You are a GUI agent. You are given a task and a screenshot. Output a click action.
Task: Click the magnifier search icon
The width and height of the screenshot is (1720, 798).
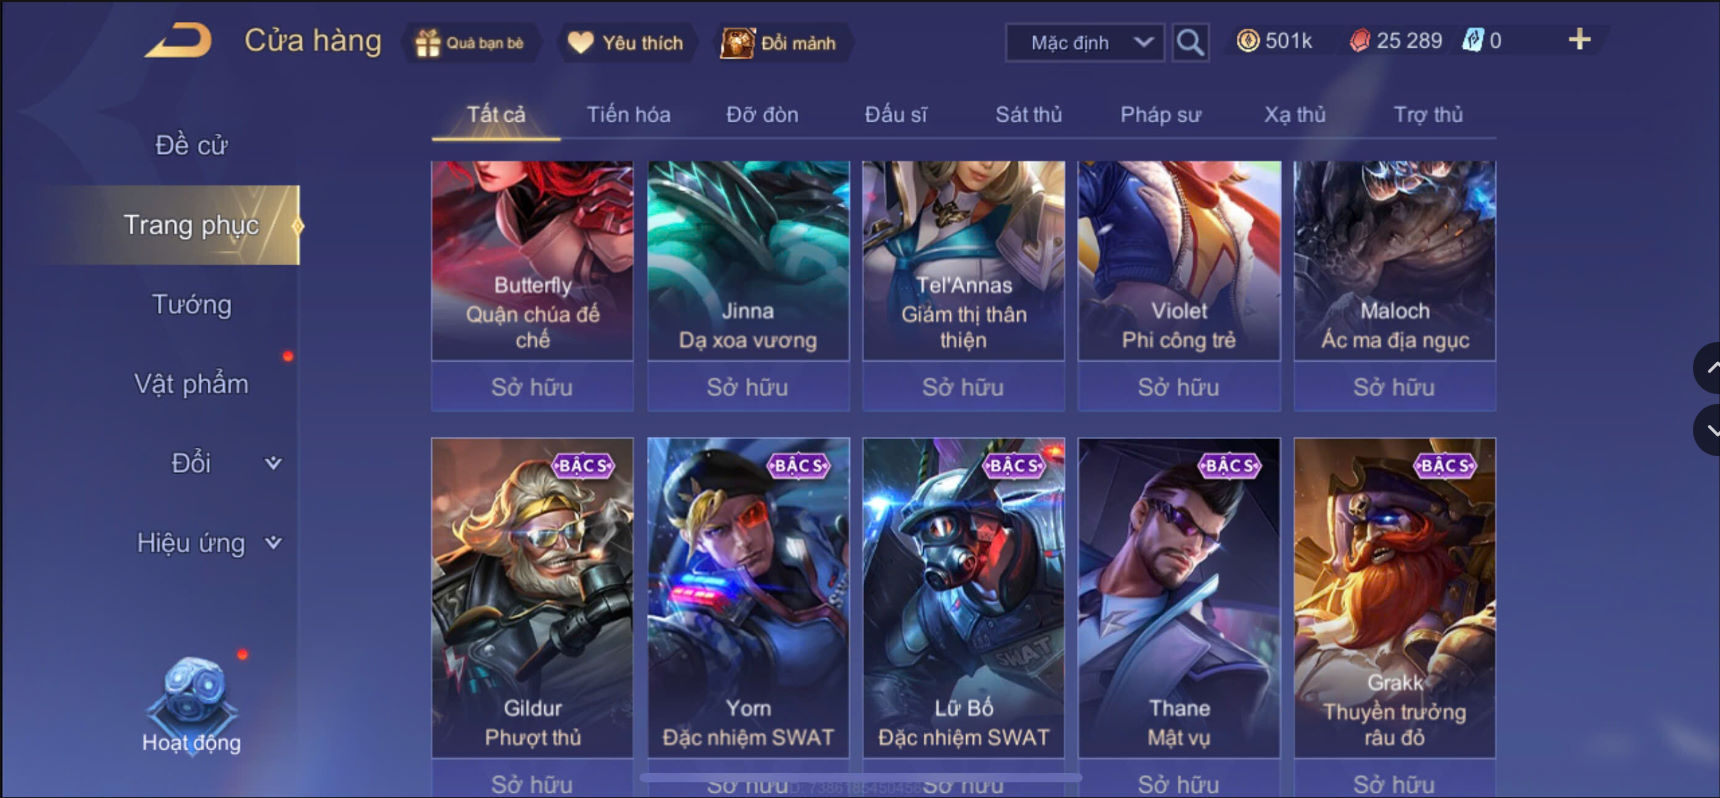pyautogui.click(x=1190, y=43)
